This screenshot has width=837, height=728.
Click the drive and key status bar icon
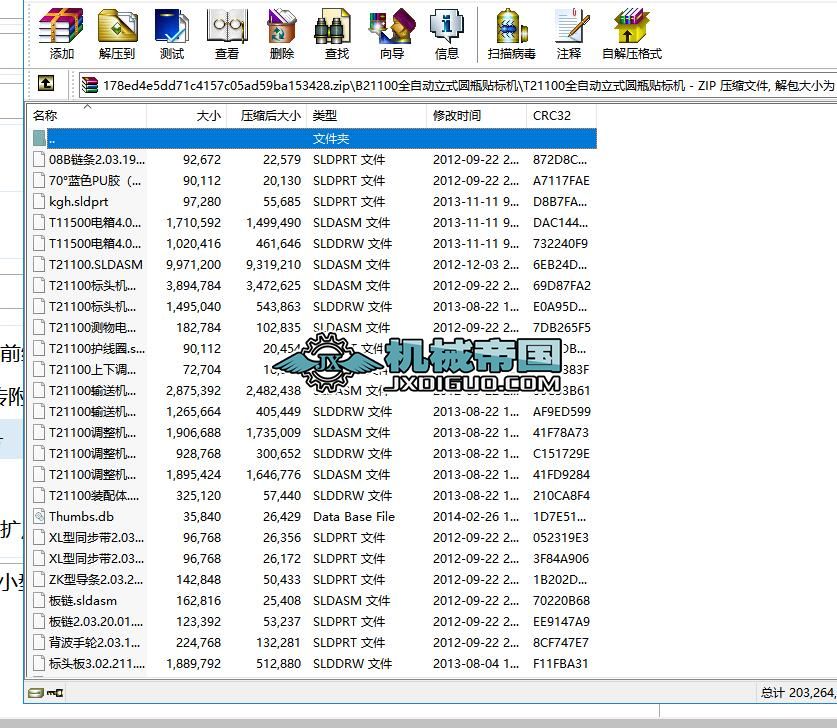click(46, 693)
